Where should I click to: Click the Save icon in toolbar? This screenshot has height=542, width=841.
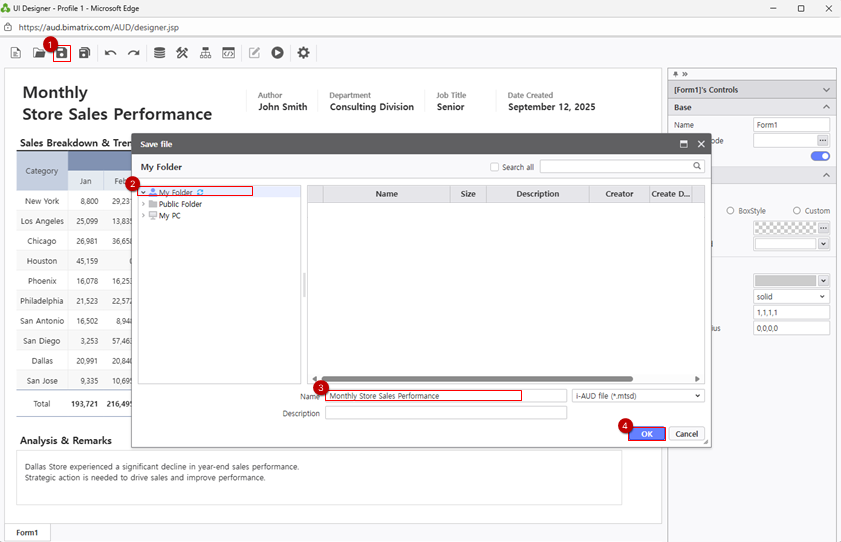coord(62,53)
